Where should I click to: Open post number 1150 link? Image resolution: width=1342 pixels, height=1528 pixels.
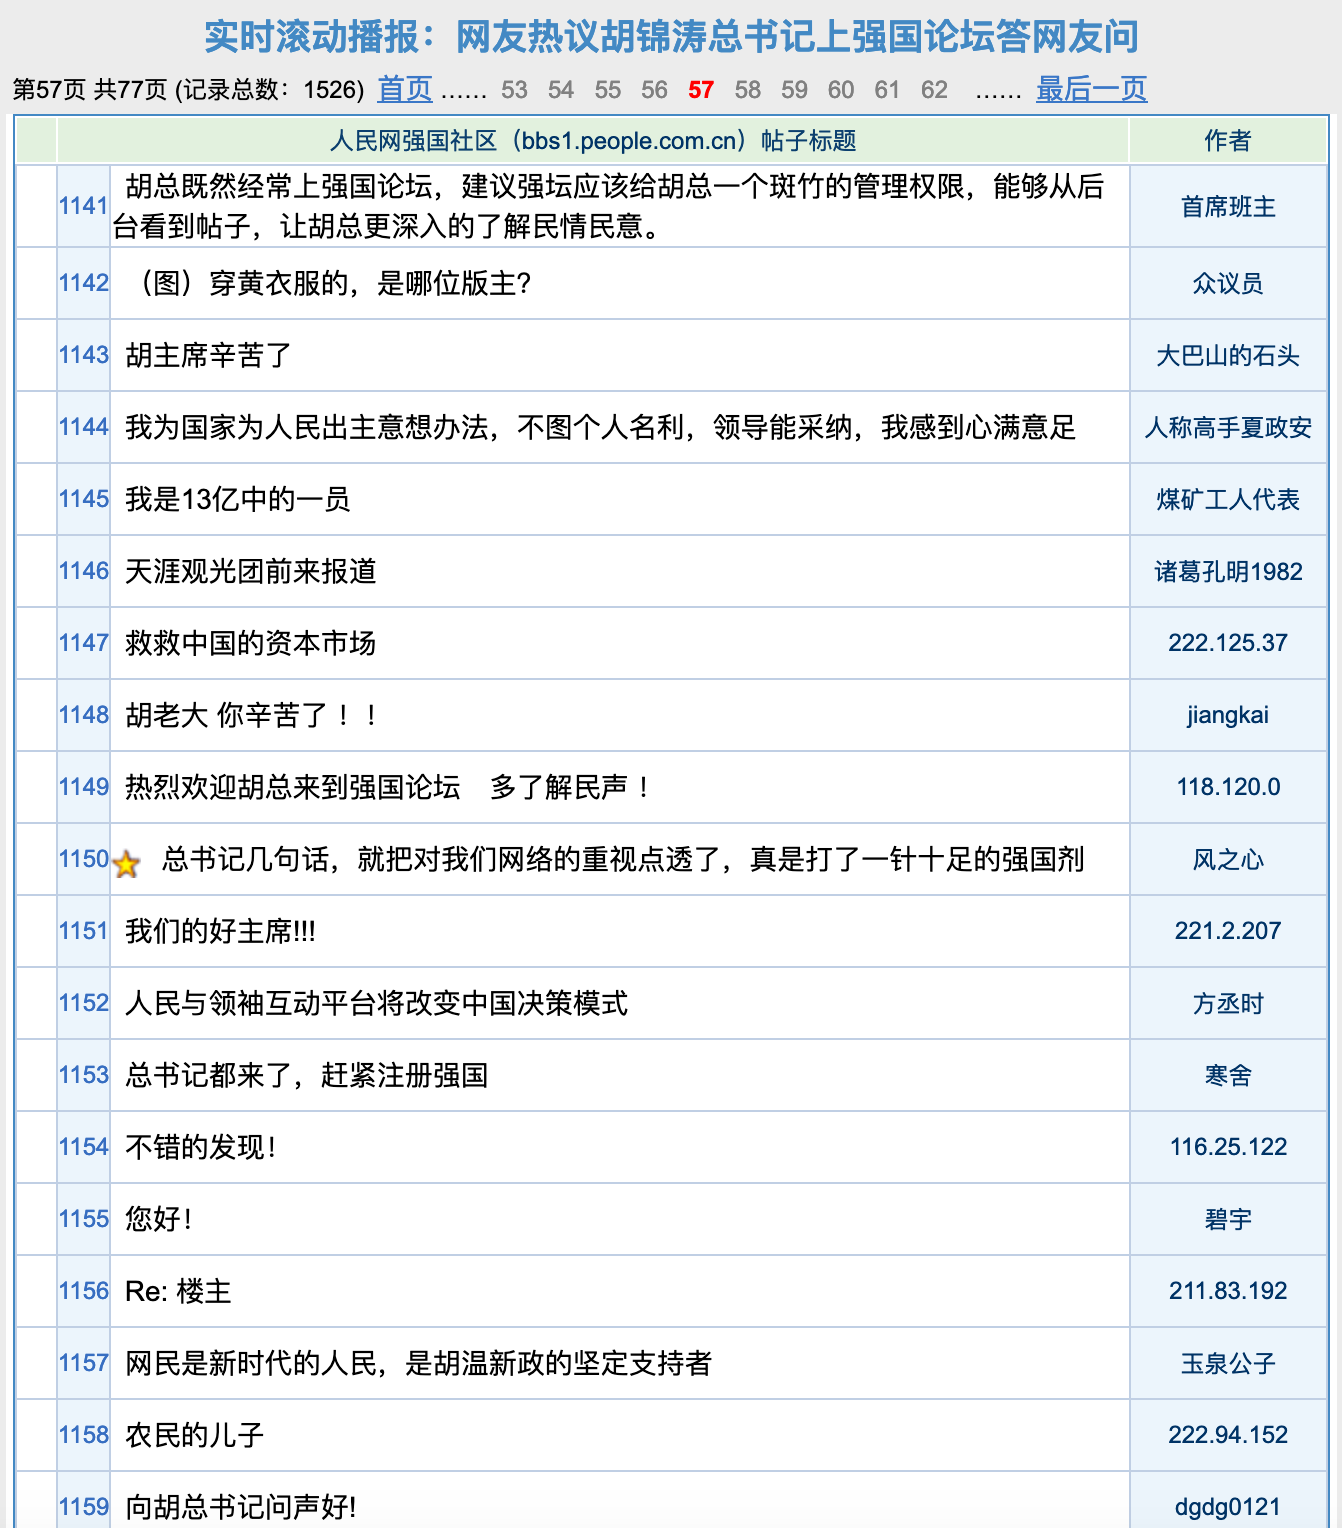pyautogui.click(x=83, y=859)
